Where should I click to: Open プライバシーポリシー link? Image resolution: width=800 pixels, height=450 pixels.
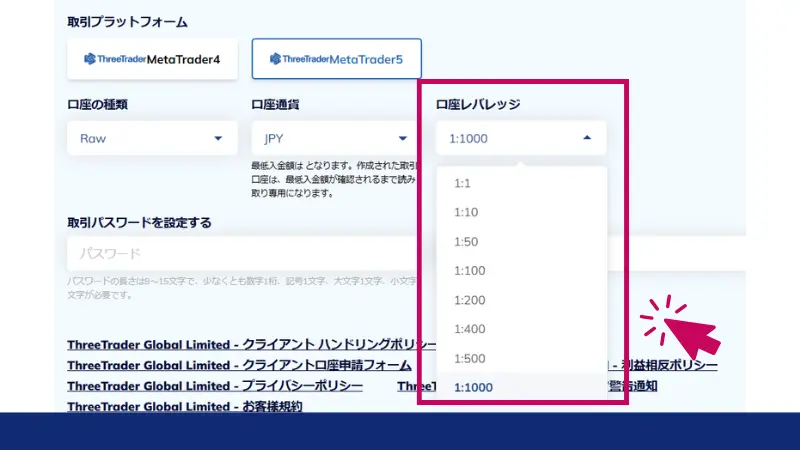pos(215,386)
